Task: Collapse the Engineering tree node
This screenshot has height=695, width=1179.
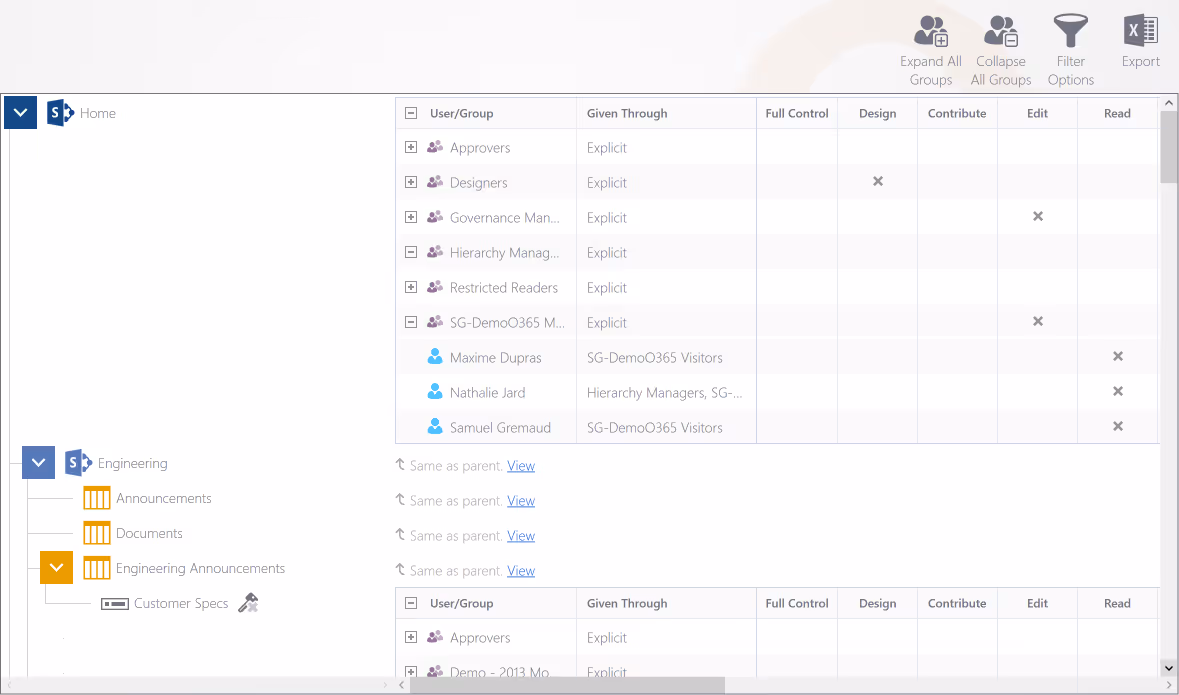Action: click(38, 463)
